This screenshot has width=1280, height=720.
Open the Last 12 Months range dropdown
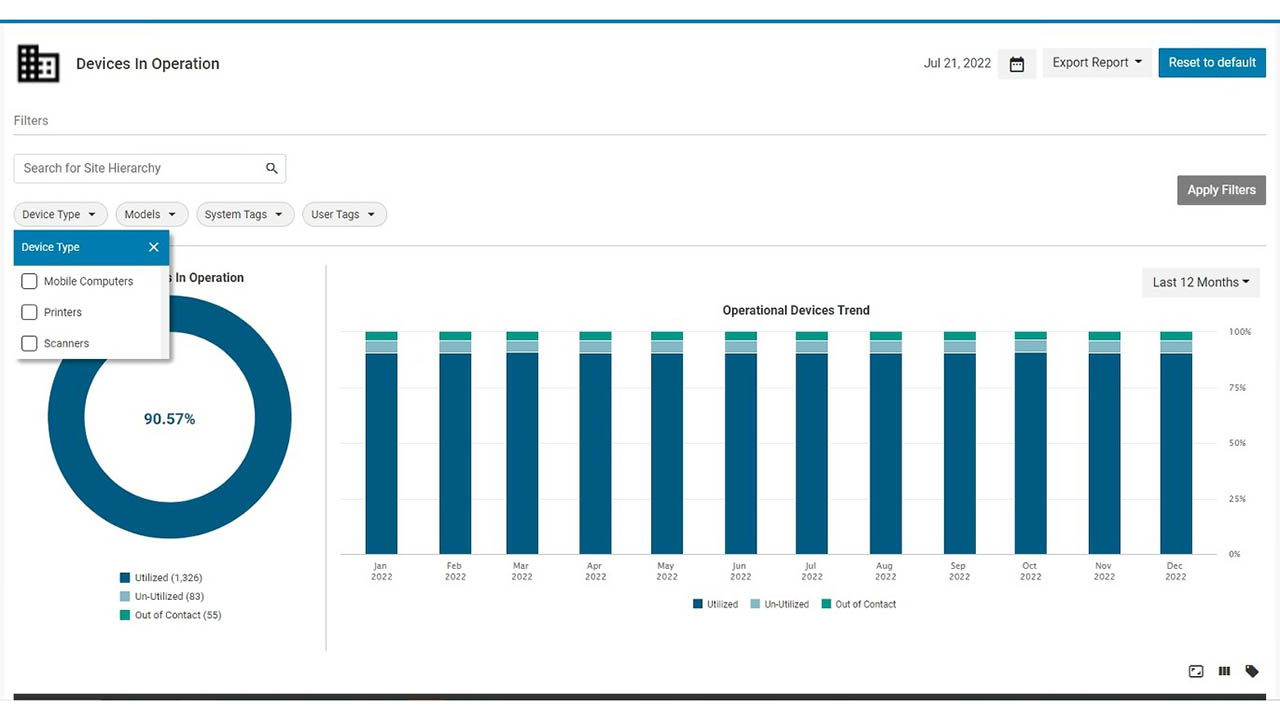click(x=1201, y=282)
